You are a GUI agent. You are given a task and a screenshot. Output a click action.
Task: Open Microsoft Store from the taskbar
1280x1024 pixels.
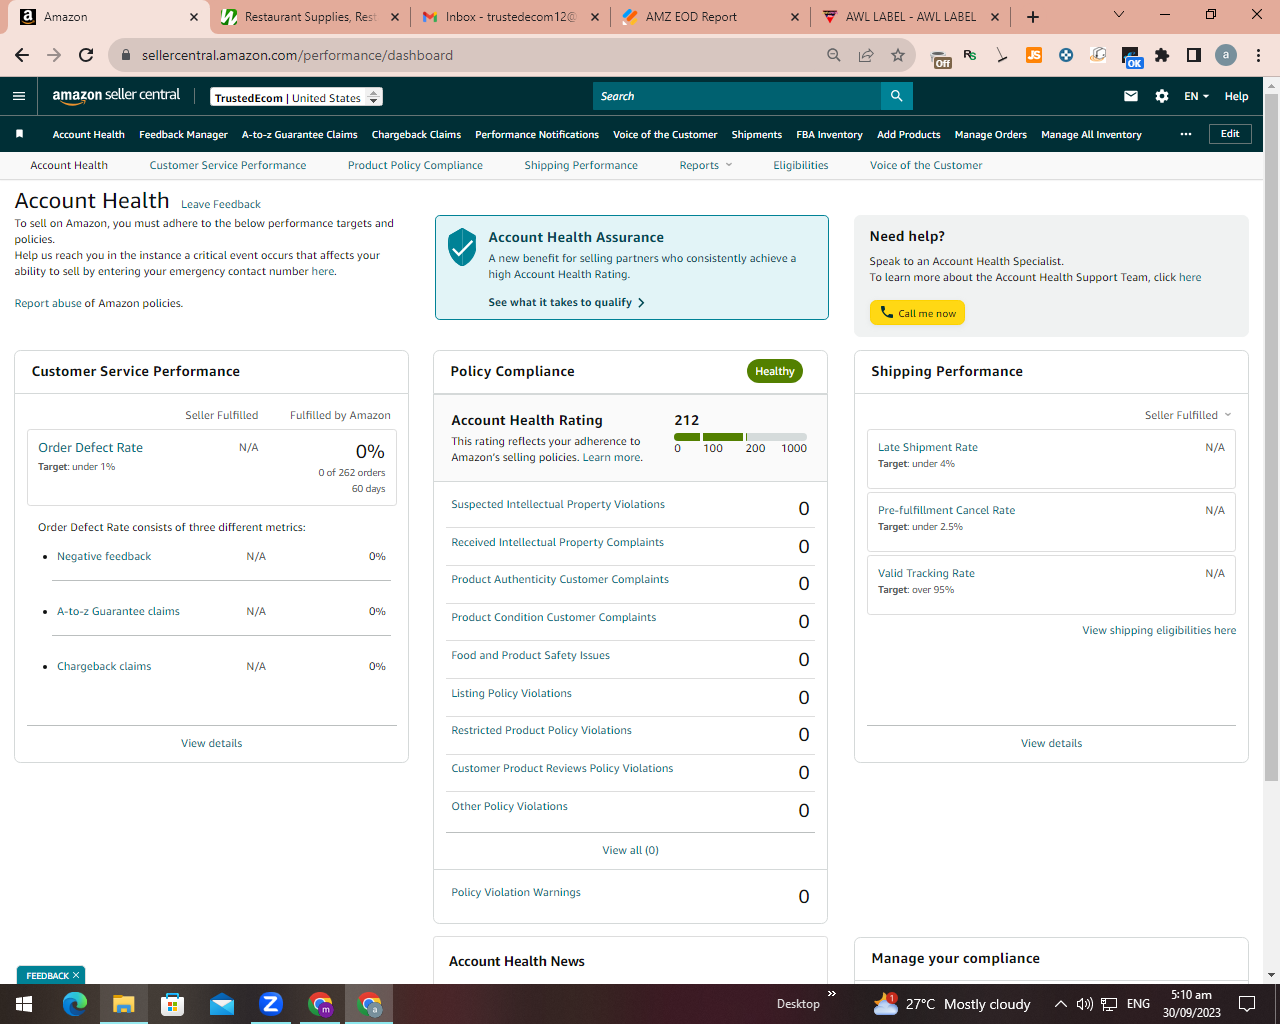(x=172, y=1004)
